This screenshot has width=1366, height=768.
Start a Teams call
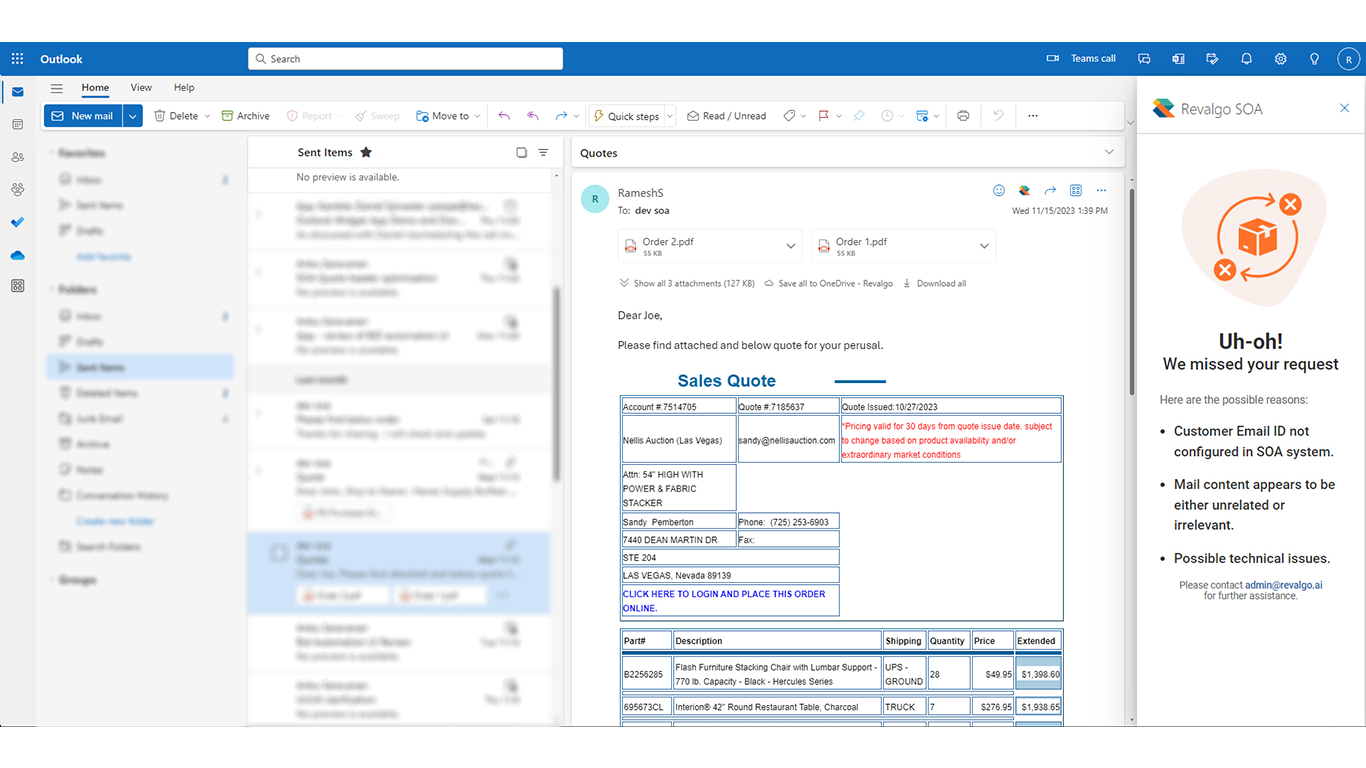point(1081,59)
